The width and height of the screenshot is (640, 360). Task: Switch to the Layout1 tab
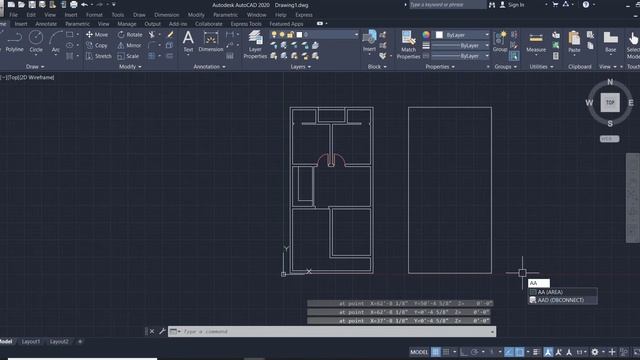31,341
